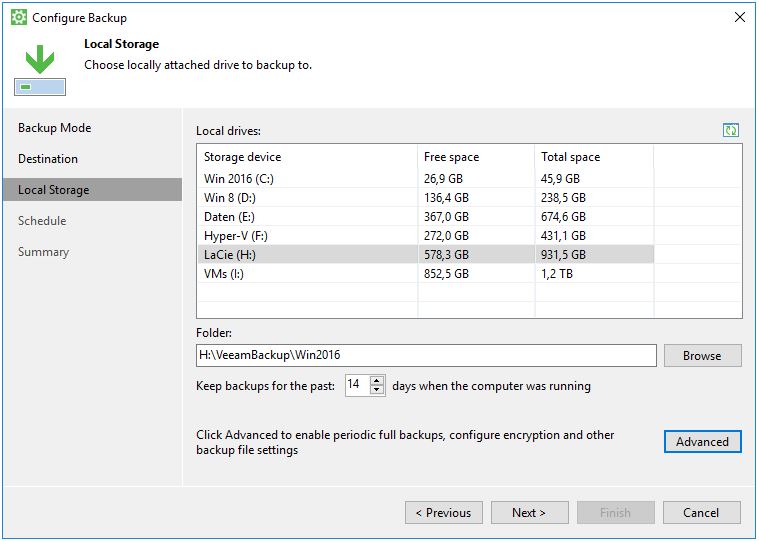Increase retention days with the up arrow
Screen dimensions: 759x541
pyautogui.click(x=377, y=381)
